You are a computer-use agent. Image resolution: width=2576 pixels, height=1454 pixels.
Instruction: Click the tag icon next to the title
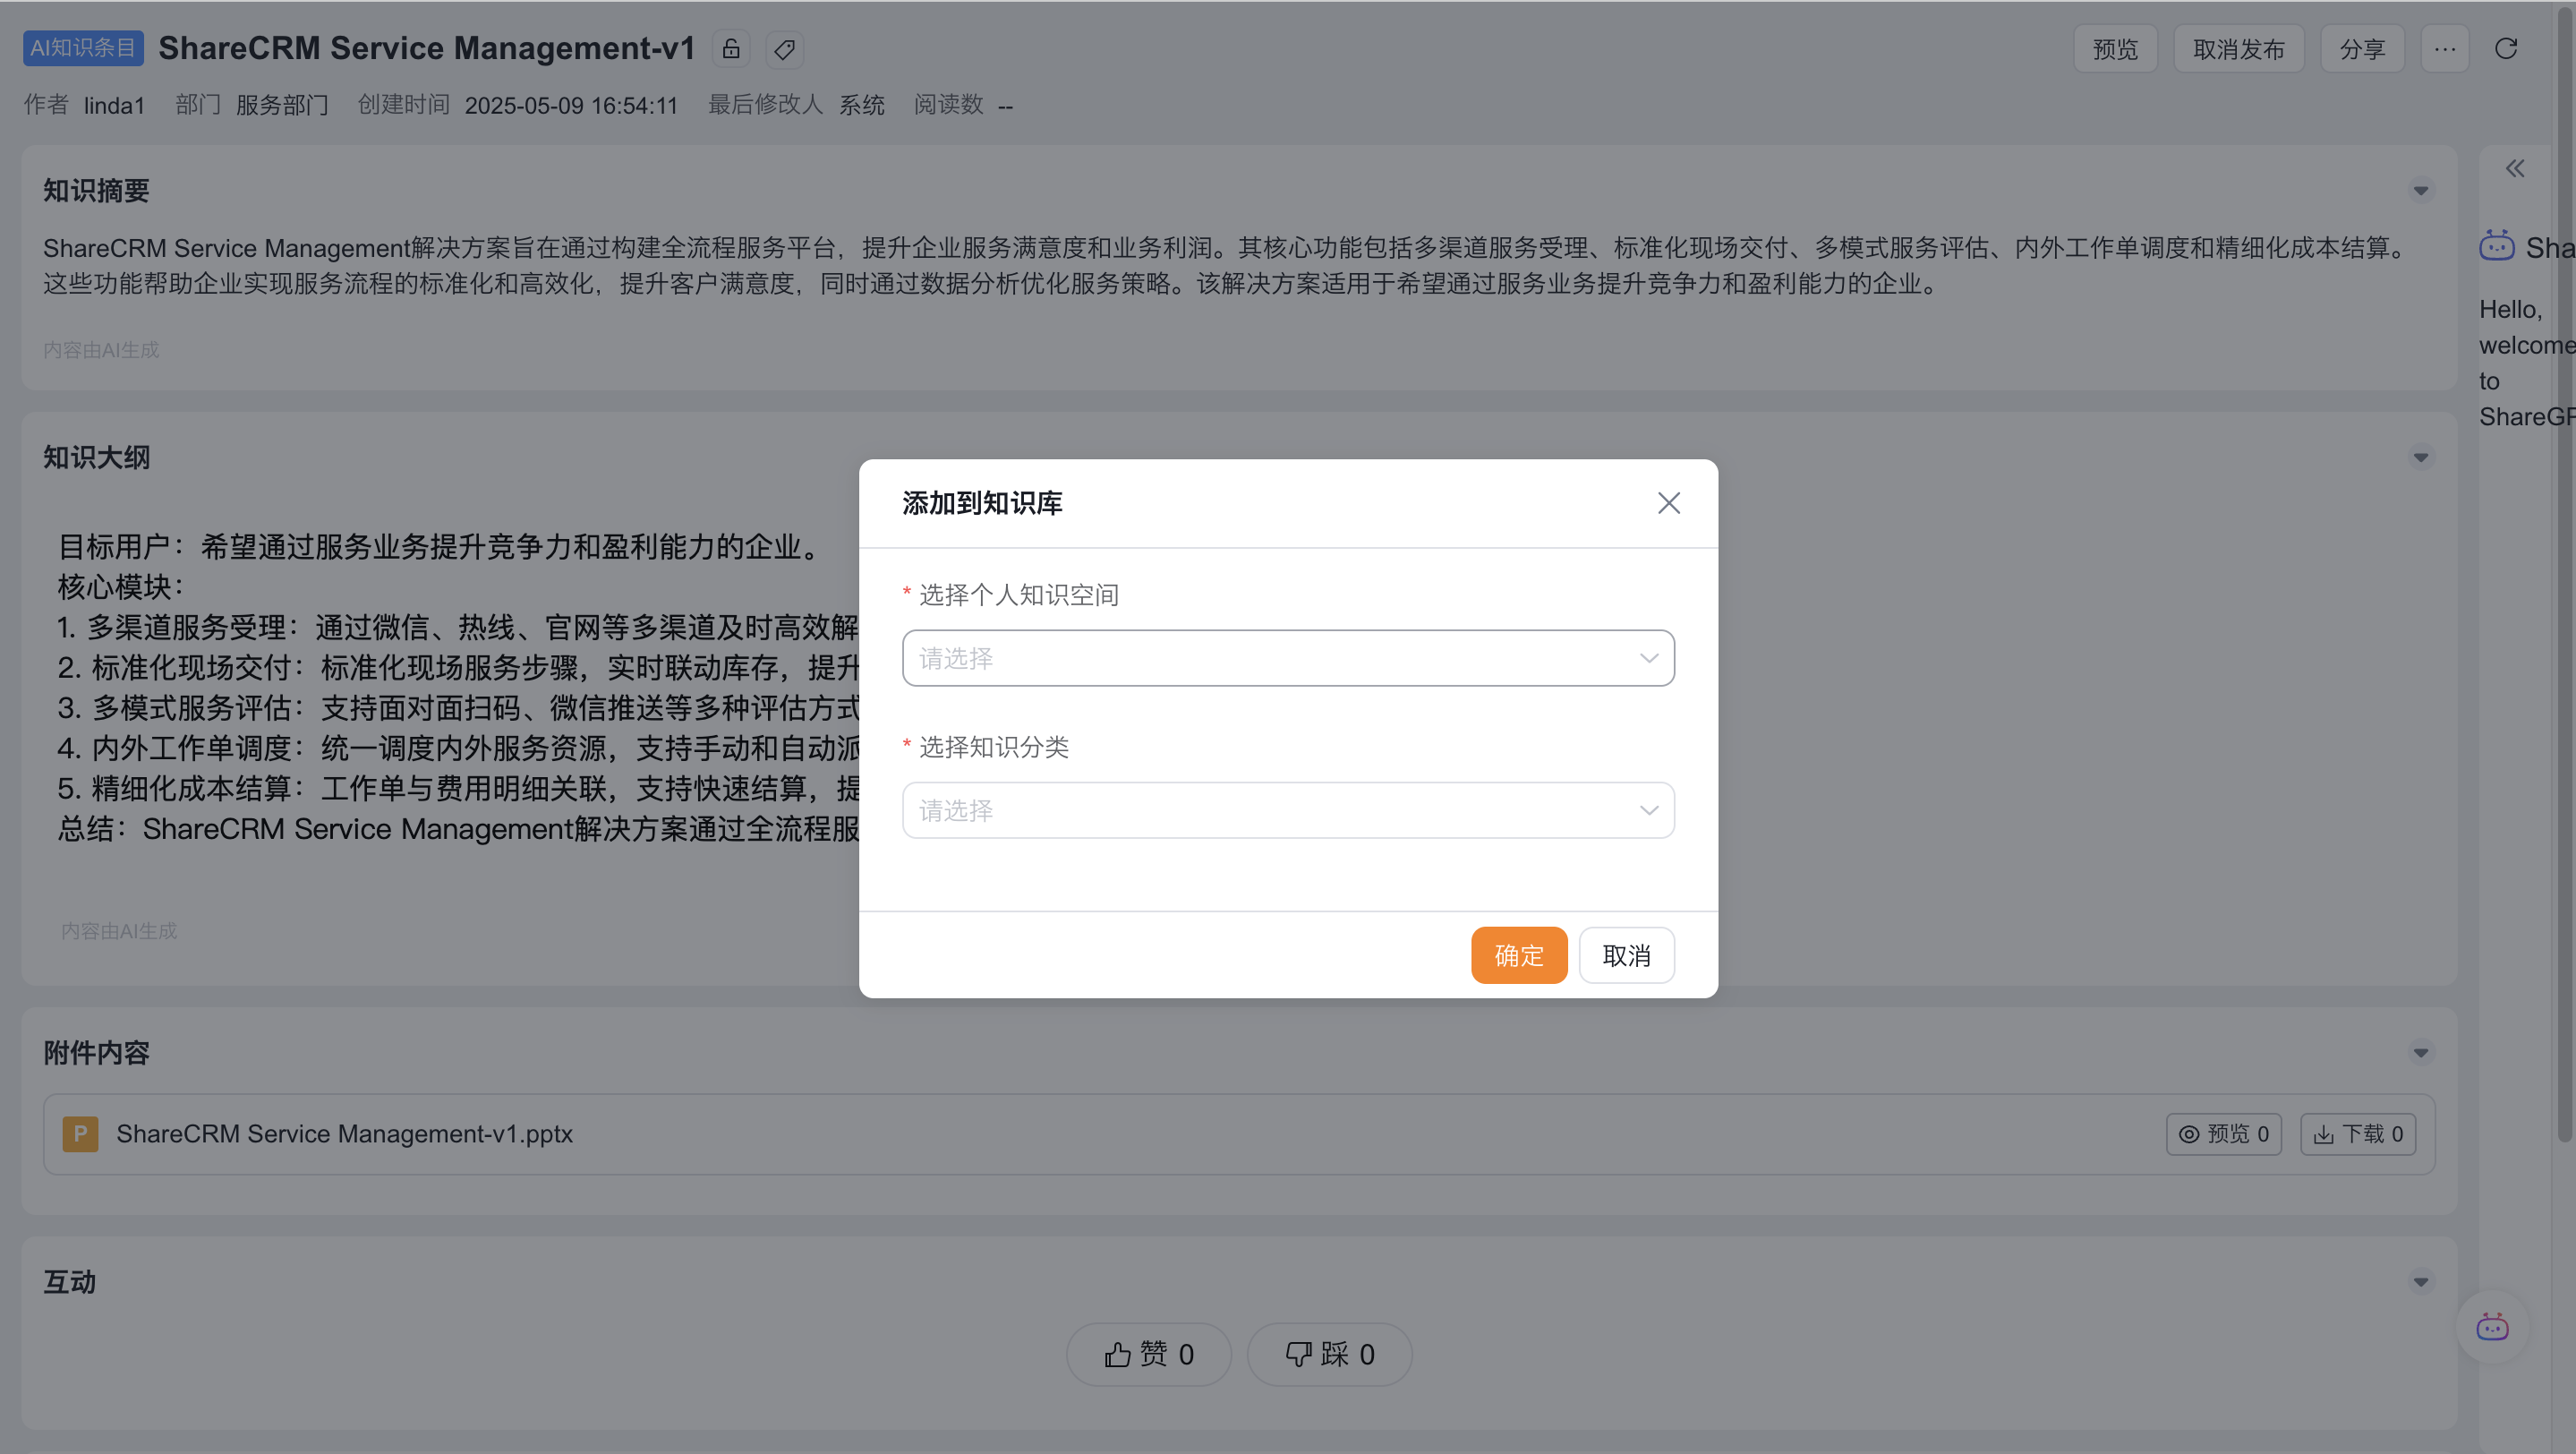pos(785,49)
